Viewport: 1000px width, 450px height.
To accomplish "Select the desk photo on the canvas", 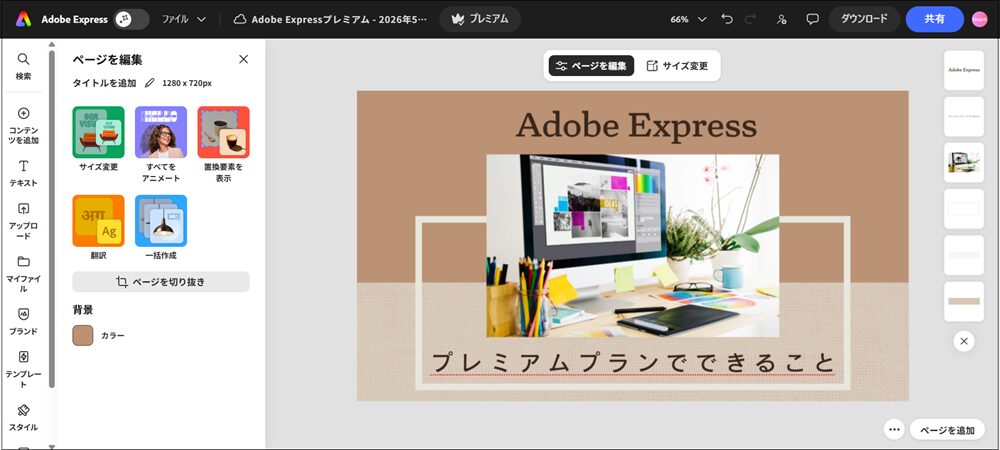I will point(633,245).
